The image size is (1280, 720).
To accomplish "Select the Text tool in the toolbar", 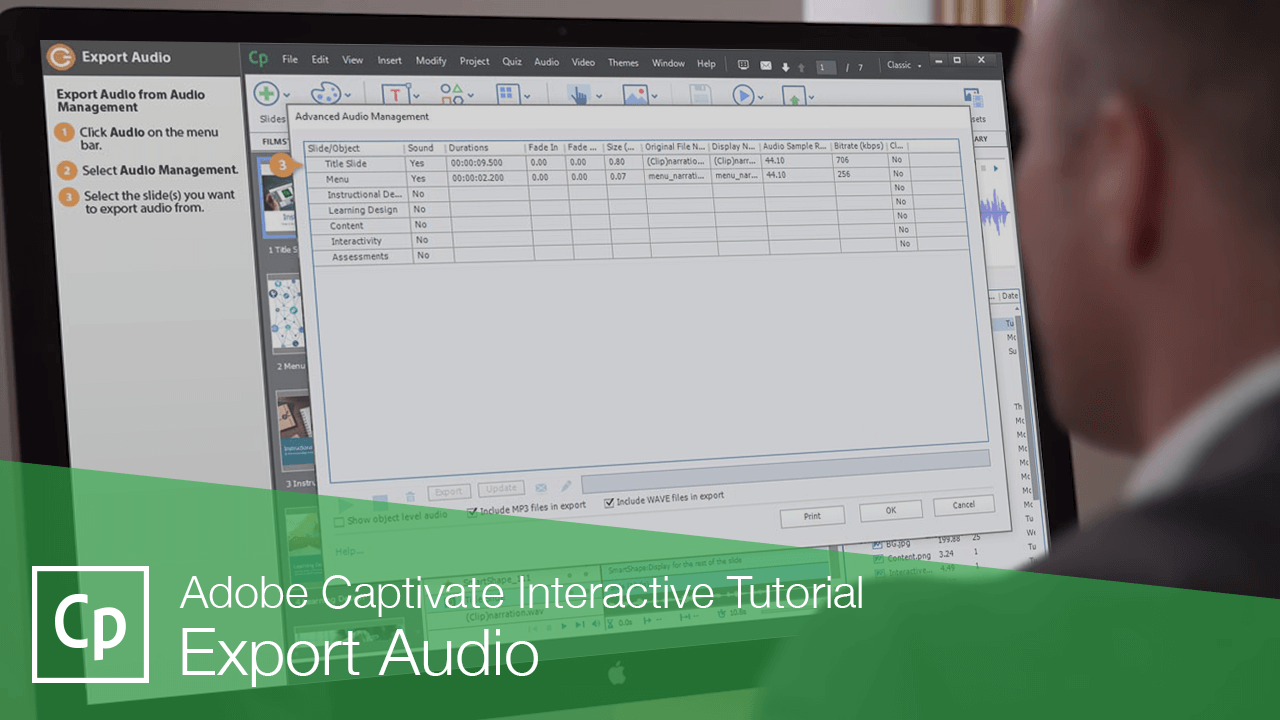I will [x=395, y=93].
